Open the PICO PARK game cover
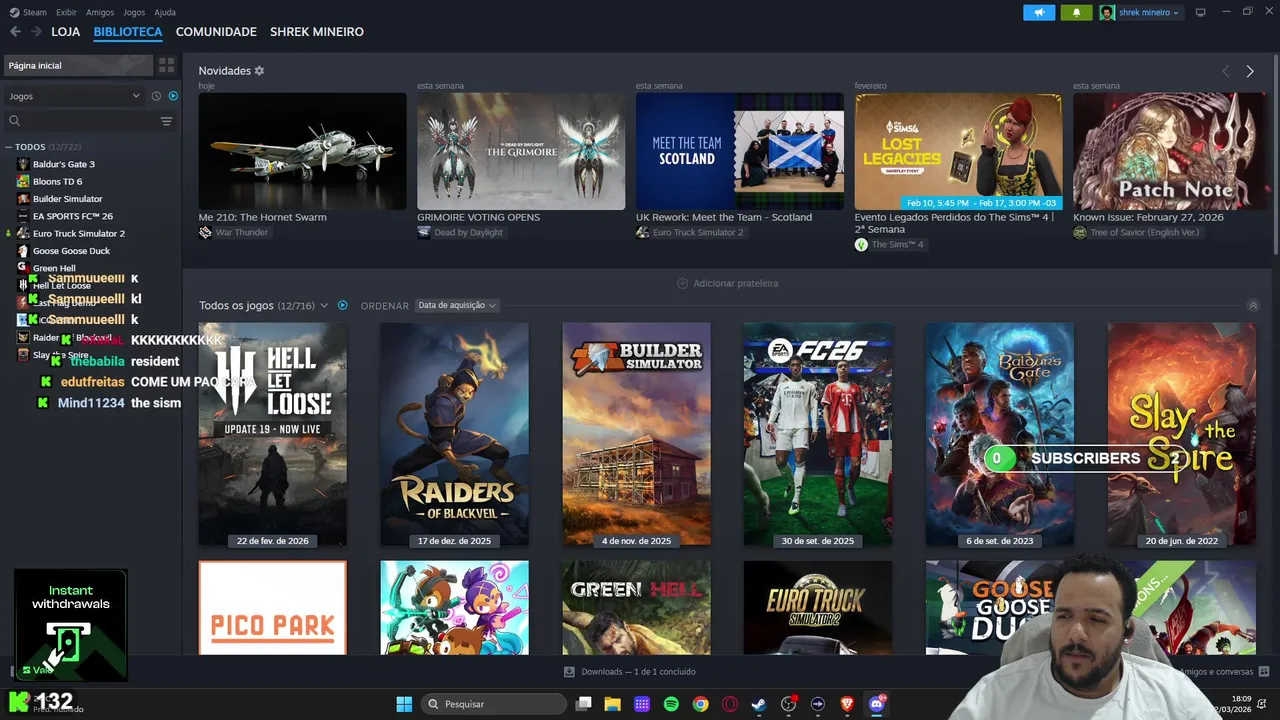This screenshot has width=1280, height=720. point(273,608)
